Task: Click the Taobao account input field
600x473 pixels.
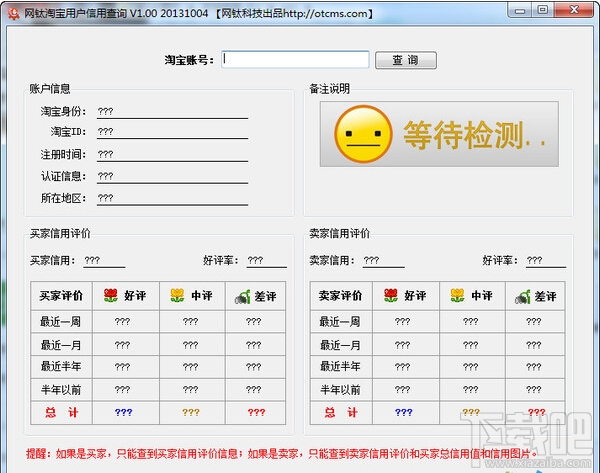Action: 295,60
